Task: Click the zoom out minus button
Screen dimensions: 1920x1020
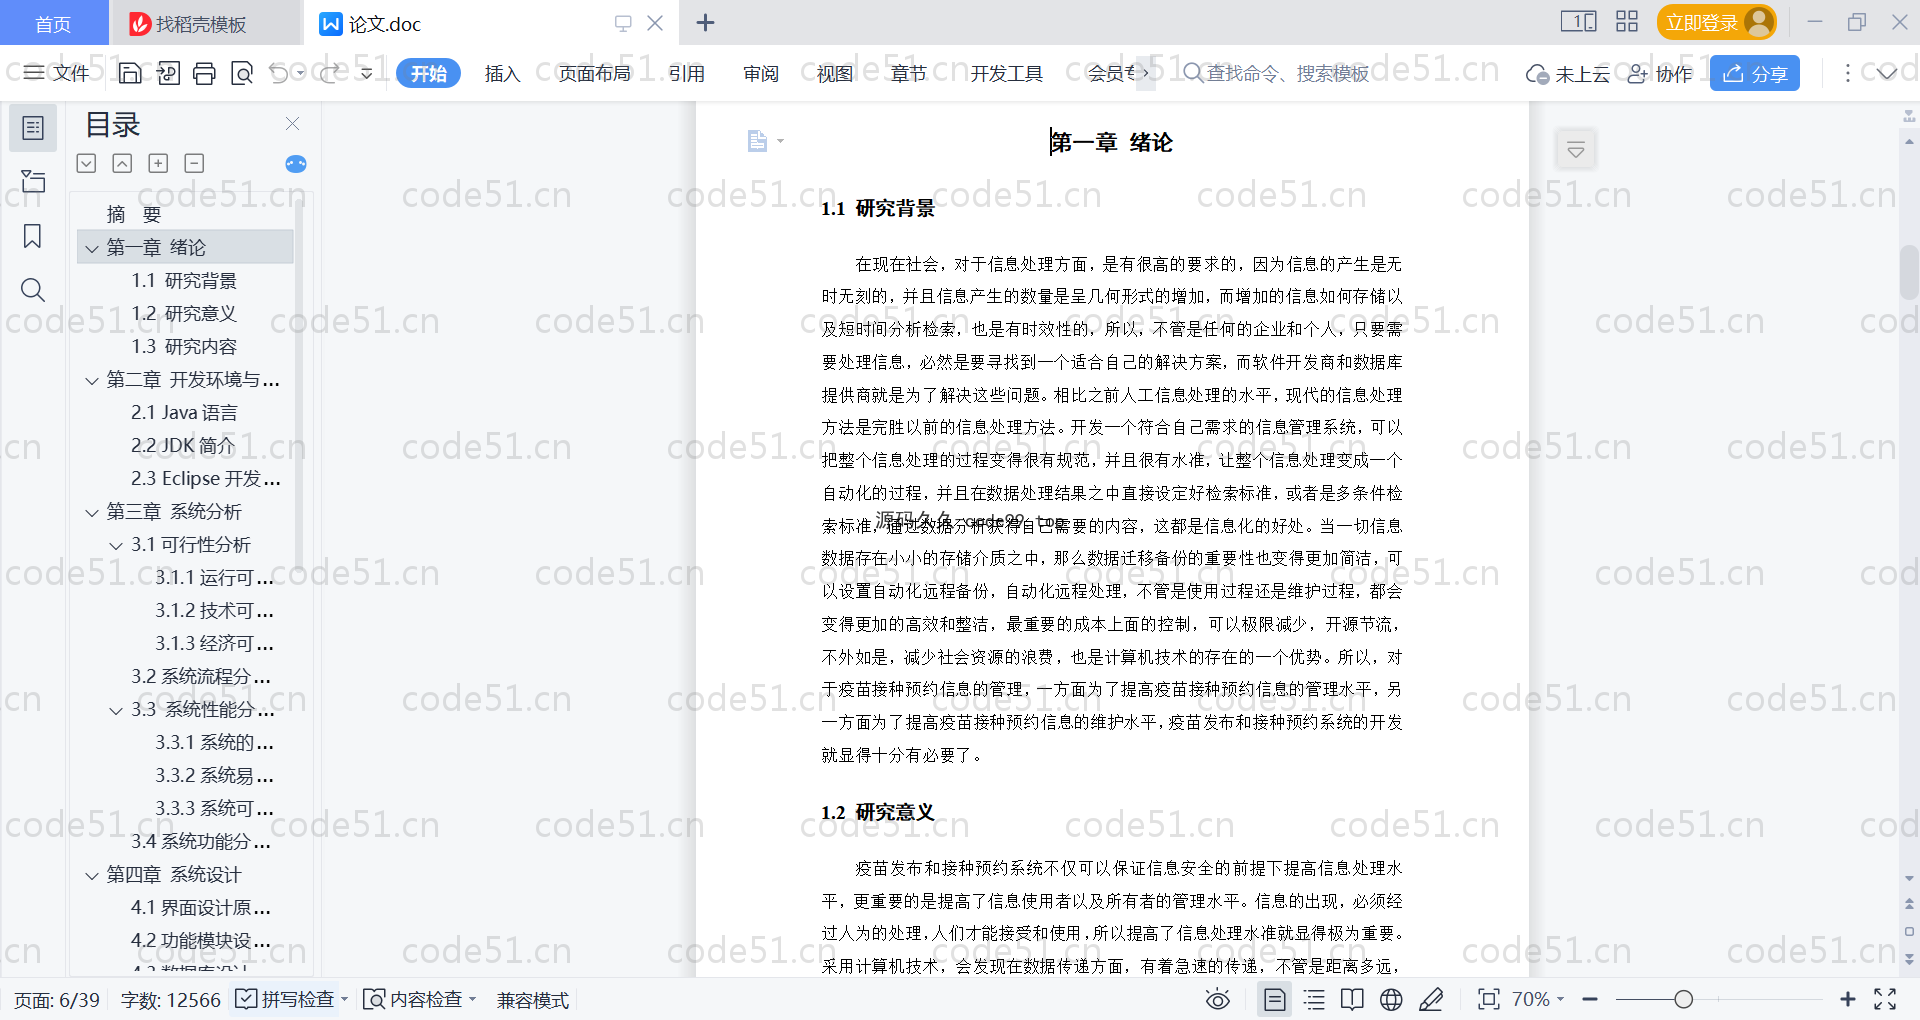Action: point(1590,999)
